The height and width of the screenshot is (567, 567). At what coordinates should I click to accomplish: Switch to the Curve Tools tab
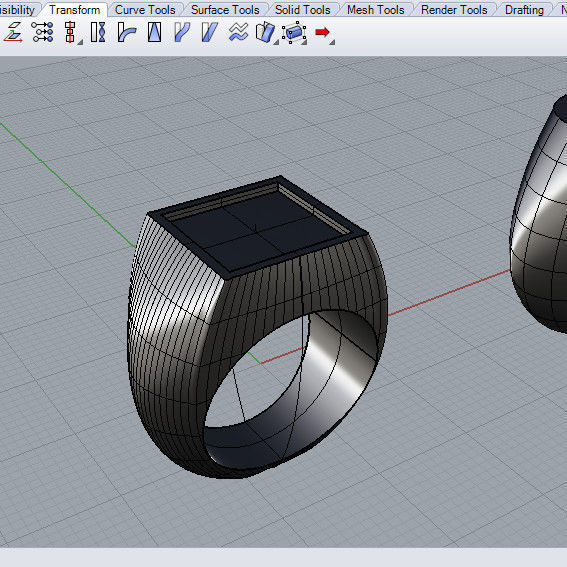pyautogui.click(x=145, y=10)
